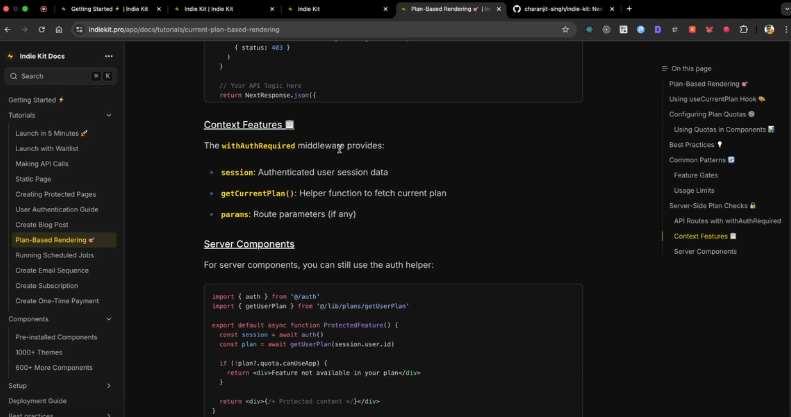
Task: Open Running Scheduled Jobs in sidebar
Action: point(54,255)
